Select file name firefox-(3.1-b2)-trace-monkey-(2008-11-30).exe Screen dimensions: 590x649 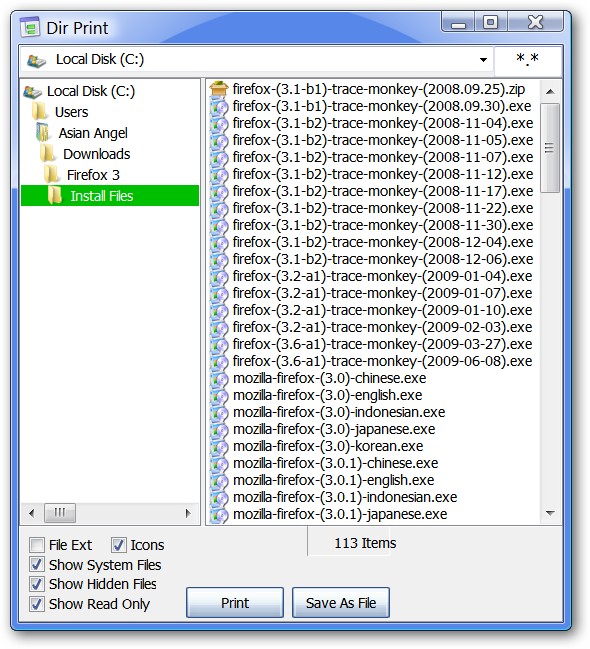coord(383,225)
